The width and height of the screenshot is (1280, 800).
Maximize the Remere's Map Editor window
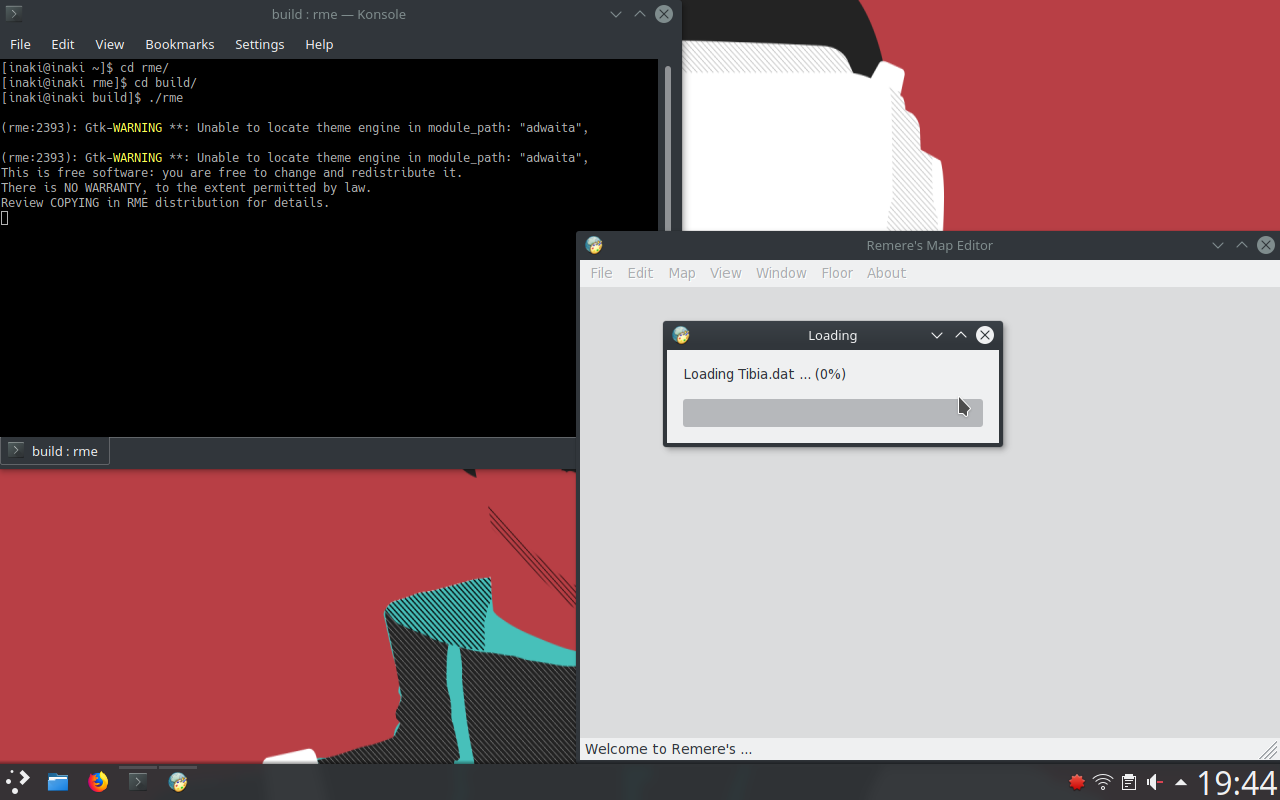pyautogui.click(x=1242, y=245)
